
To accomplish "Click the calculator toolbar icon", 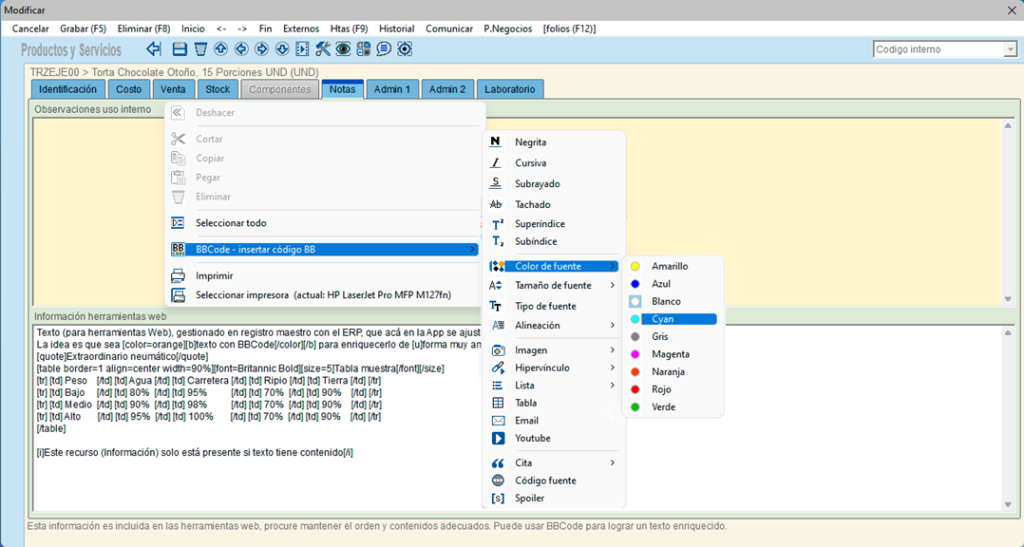I will point(363,49).
